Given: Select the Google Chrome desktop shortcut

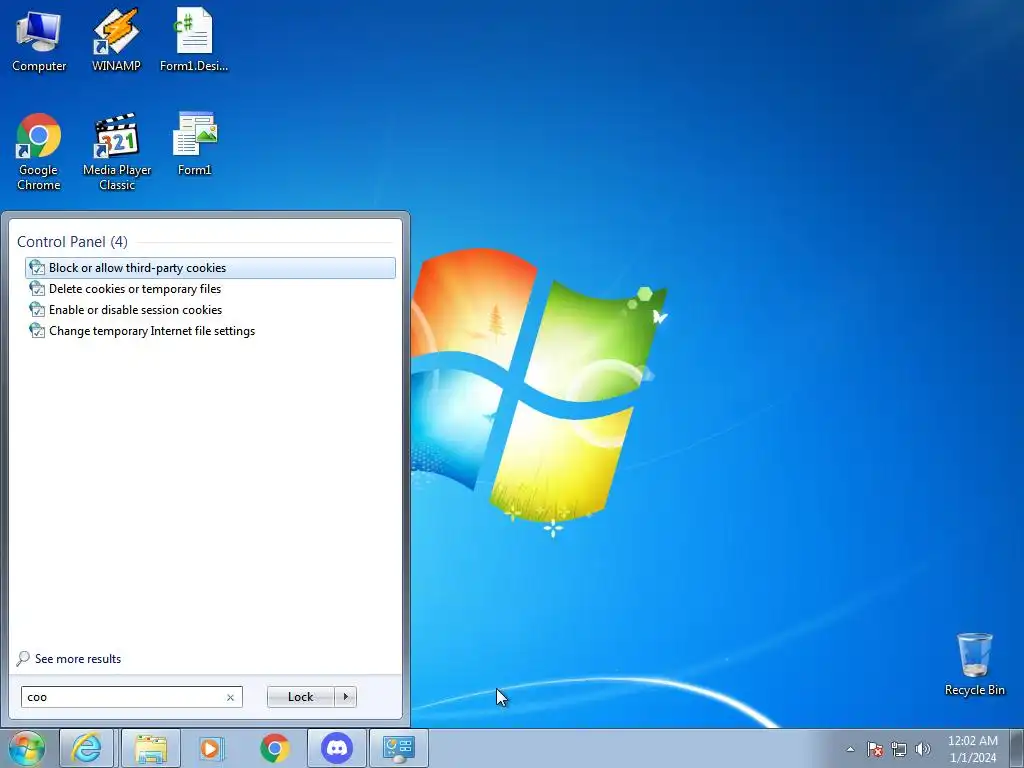Looking at the screenshot, I should 39,152.
